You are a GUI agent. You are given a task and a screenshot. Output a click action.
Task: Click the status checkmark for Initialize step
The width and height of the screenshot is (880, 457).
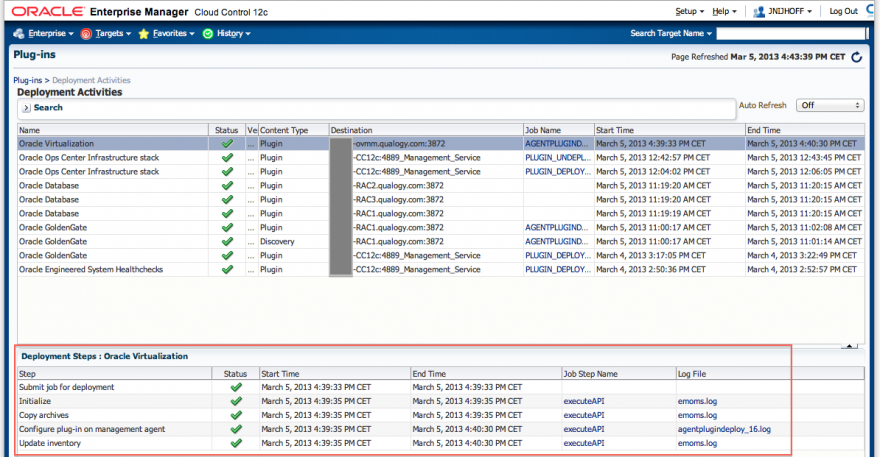236,401
